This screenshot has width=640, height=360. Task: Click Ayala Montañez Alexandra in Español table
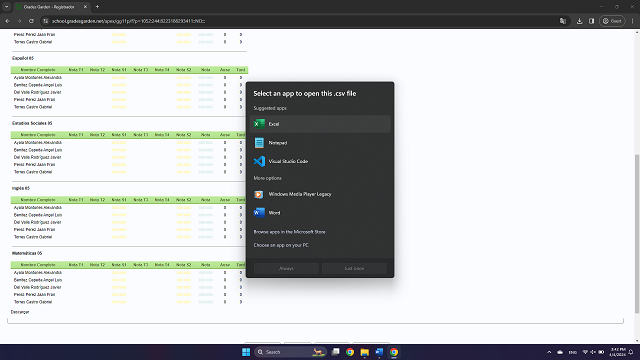click(38, 78)
